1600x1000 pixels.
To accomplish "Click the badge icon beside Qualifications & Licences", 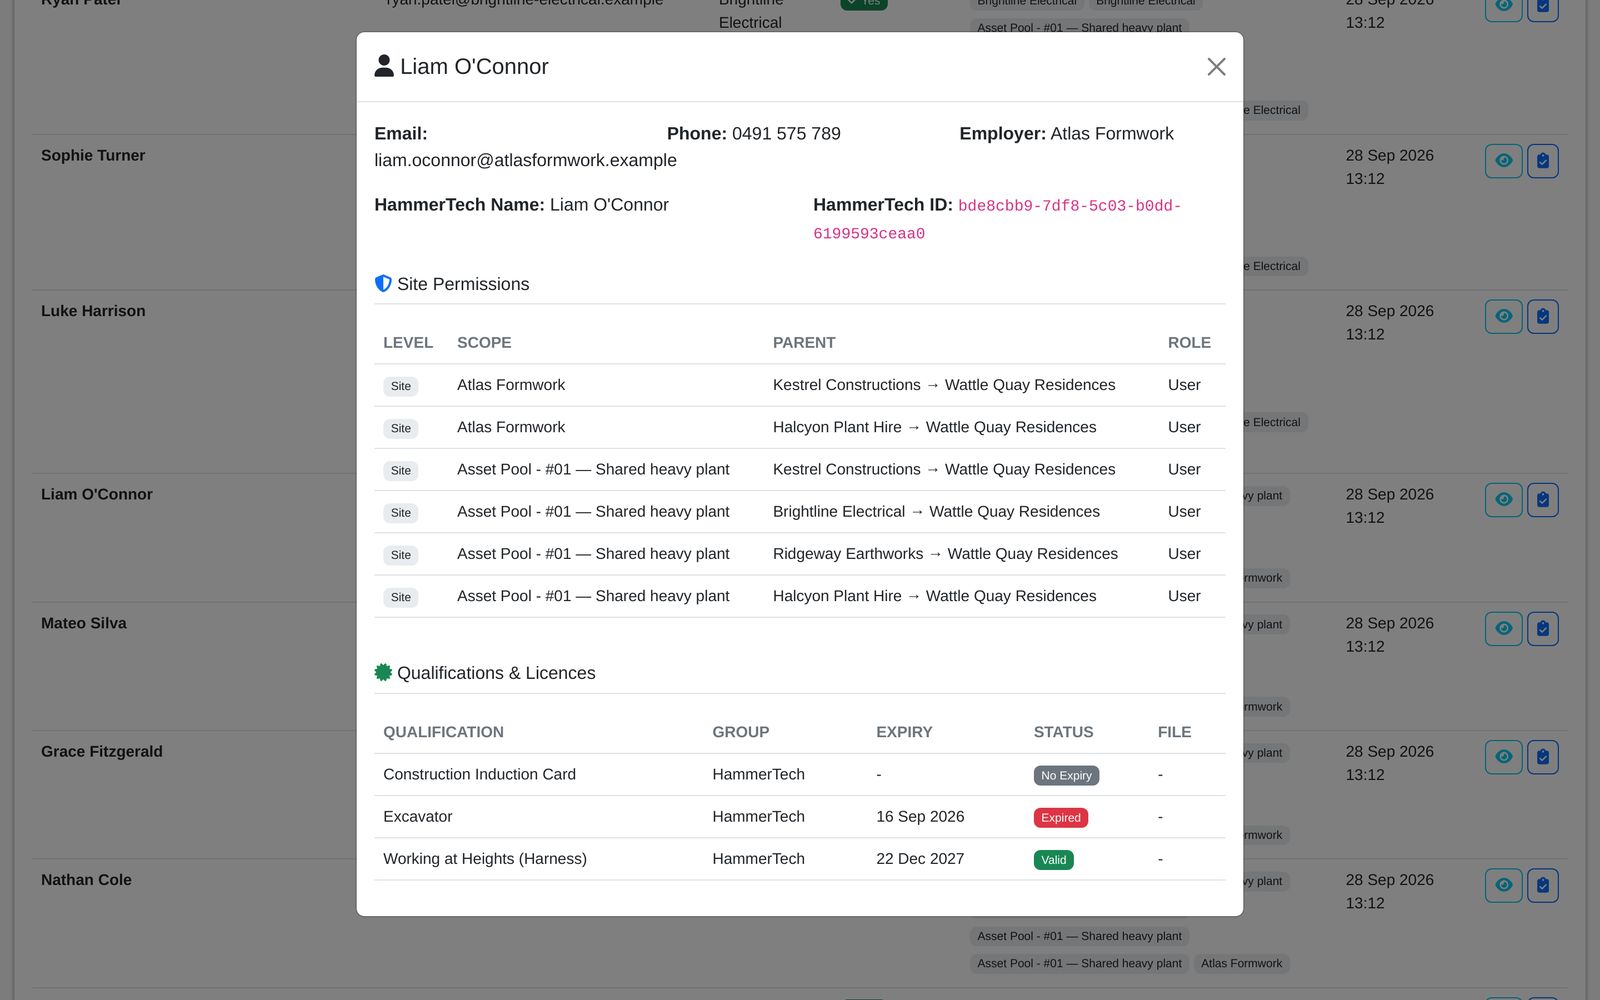I will point(383,673).
